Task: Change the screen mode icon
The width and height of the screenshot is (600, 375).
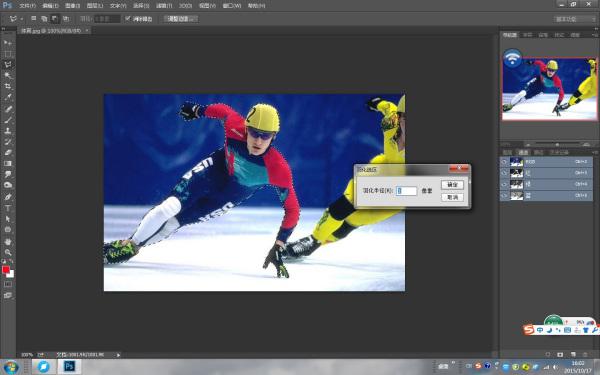Action: click(8, 295)
